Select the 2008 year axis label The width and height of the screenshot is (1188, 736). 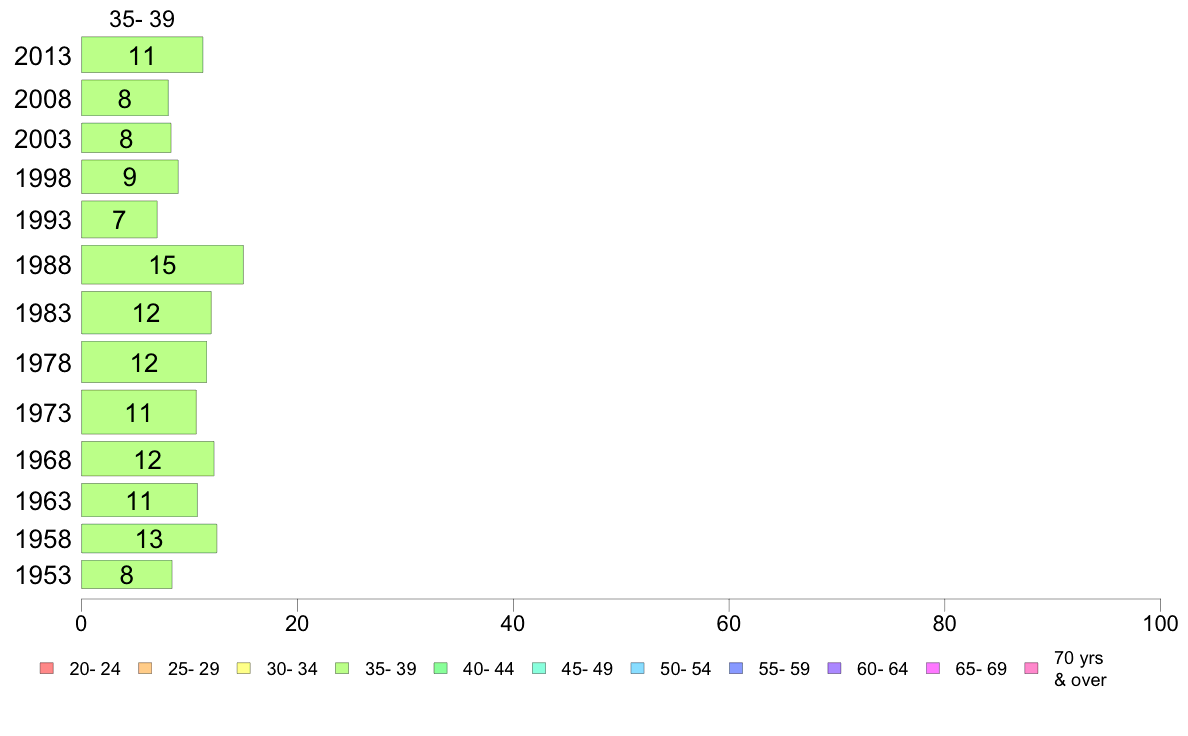(x=42, y=99)
